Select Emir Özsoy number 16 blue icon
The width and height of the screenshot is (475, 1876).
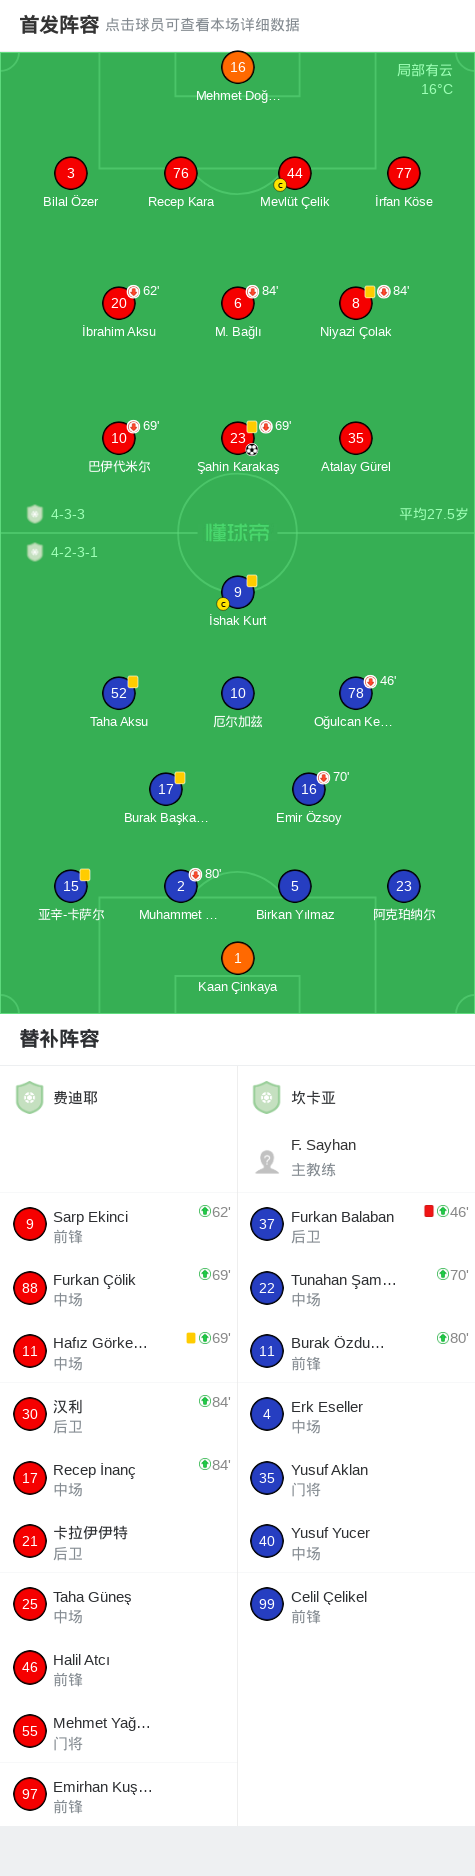pos(308,789)
